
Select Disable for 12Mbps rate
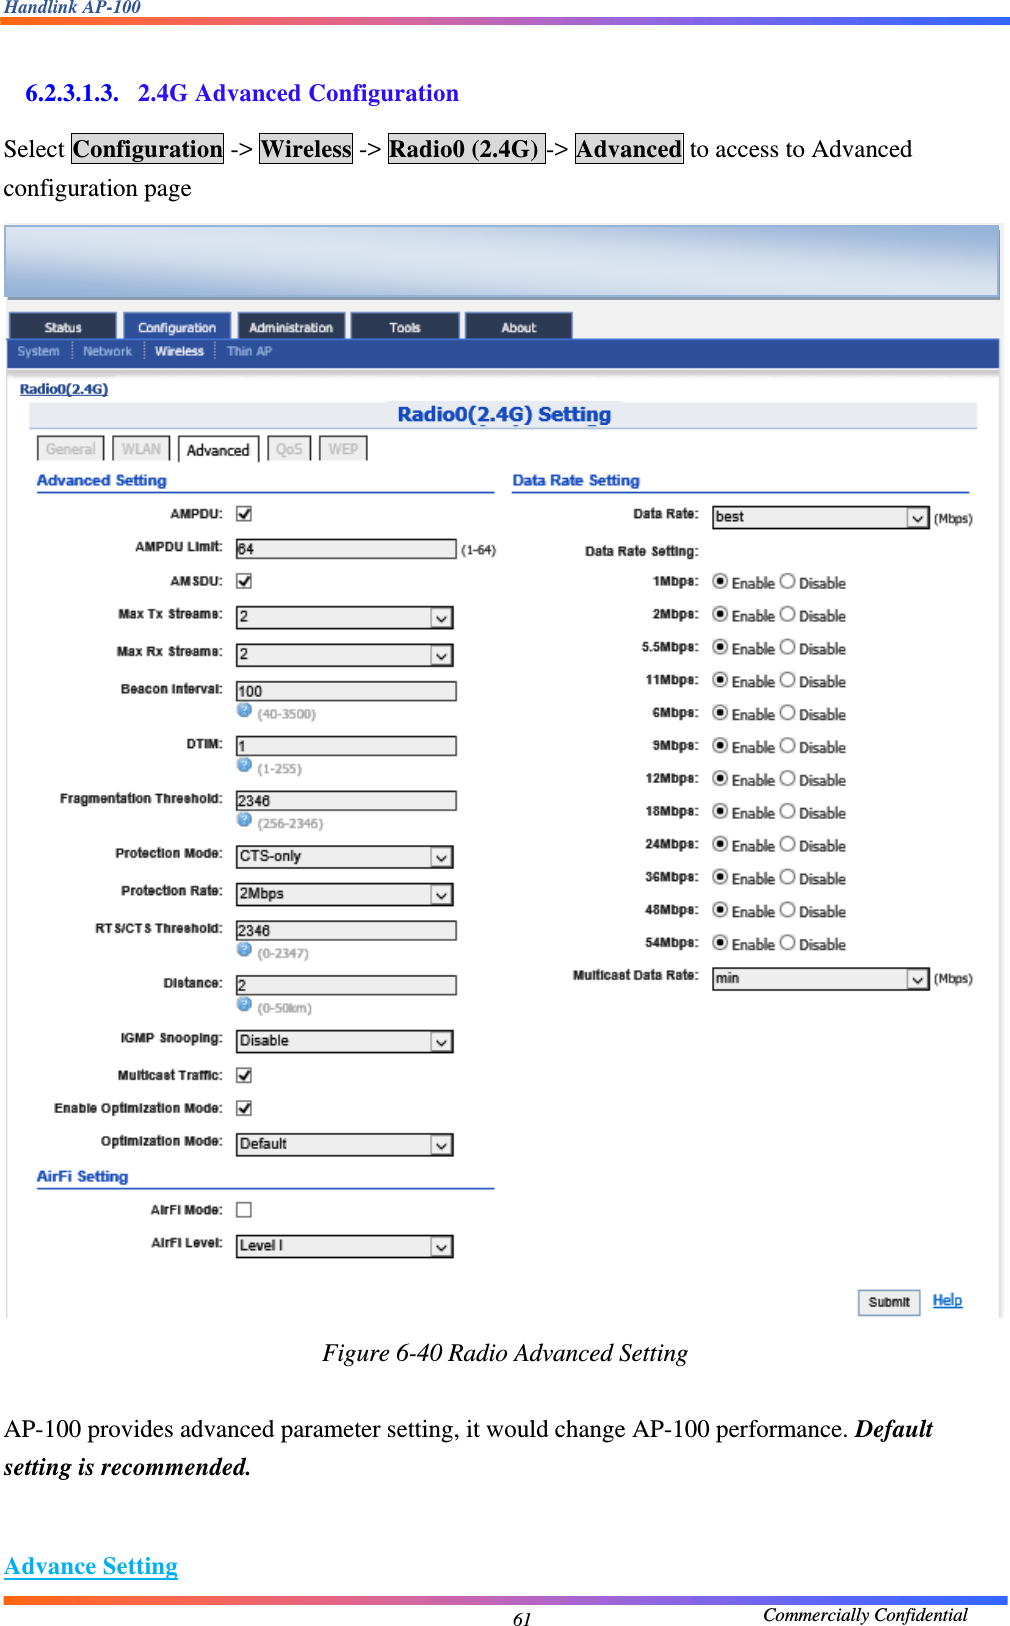pos(788,778)
